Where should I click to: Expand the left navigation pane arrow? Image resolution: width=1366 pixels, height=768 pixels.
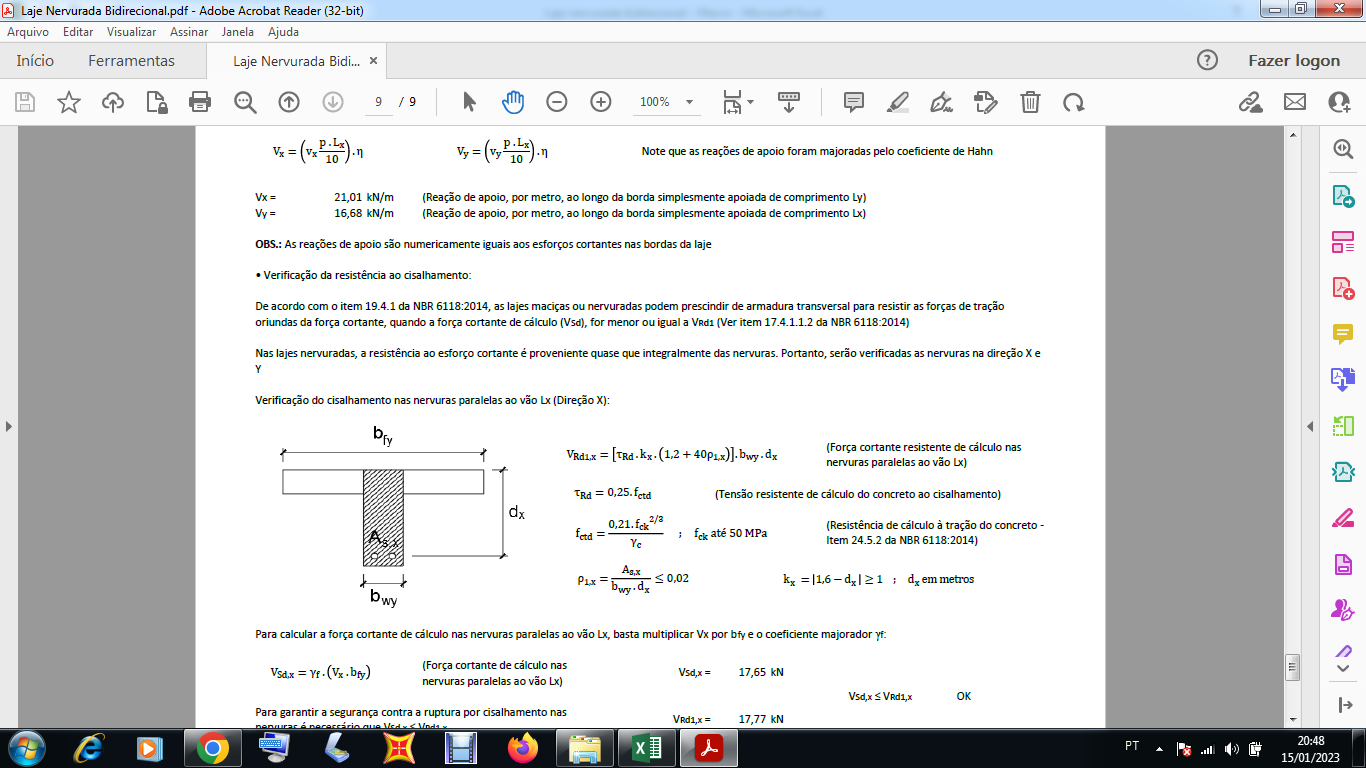point(9,426)
